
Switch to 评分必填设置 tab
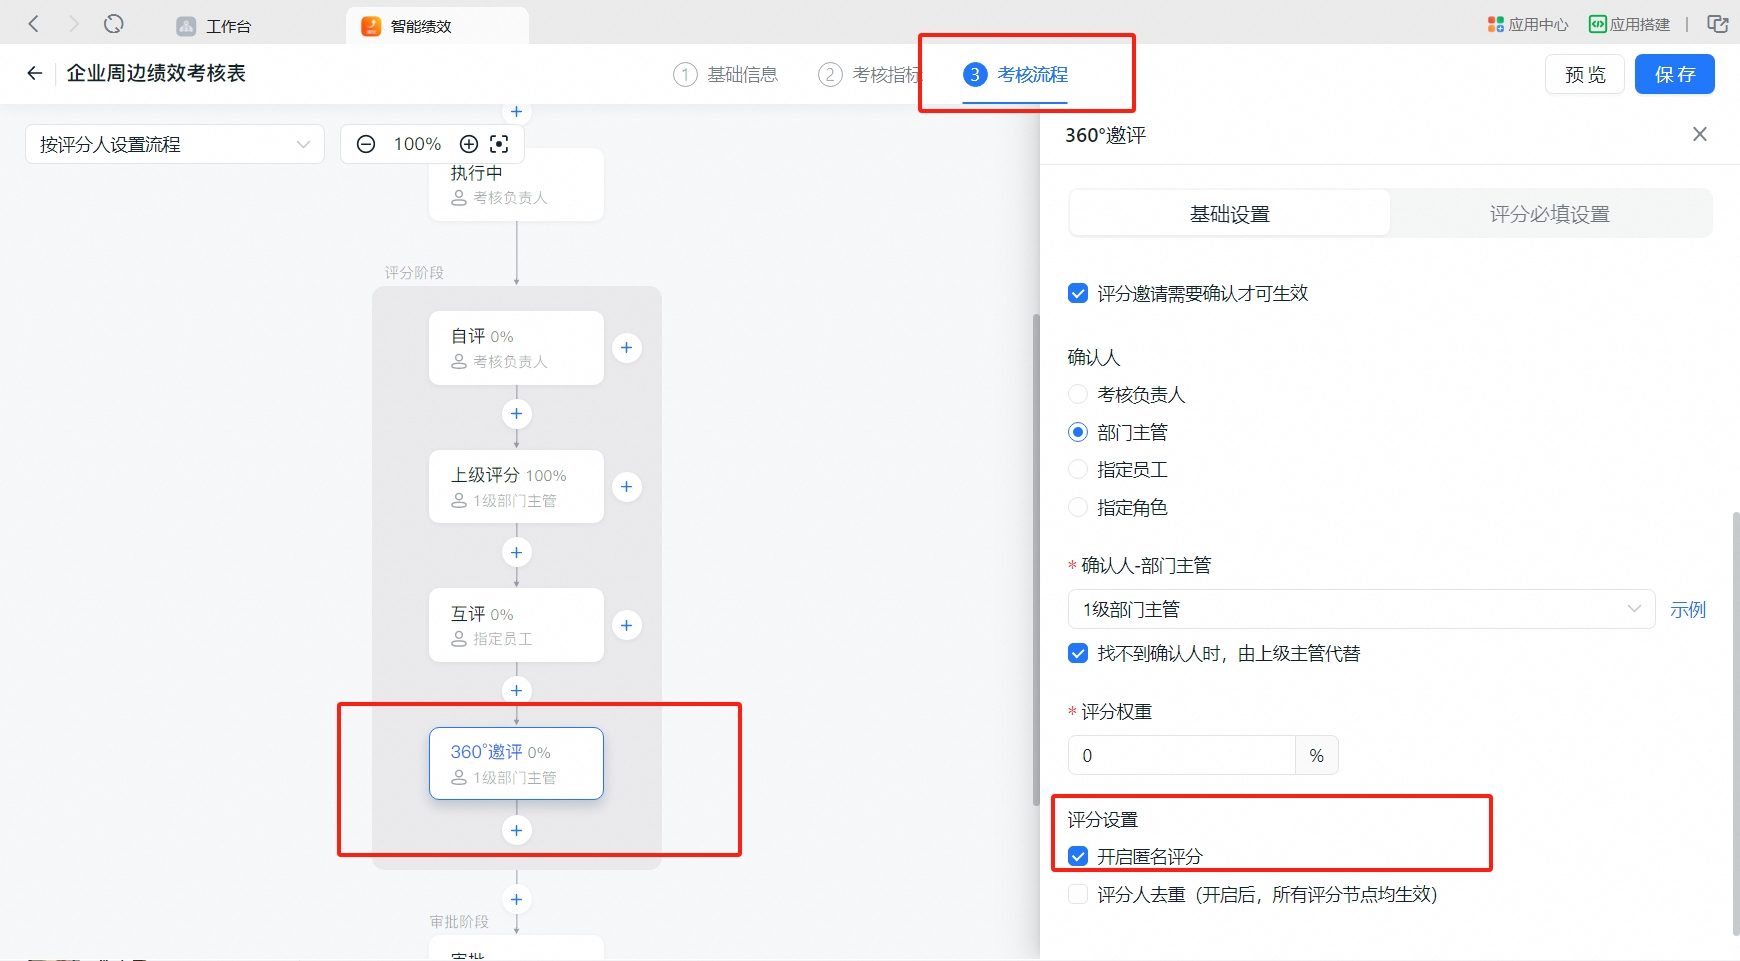point(1550,213)
